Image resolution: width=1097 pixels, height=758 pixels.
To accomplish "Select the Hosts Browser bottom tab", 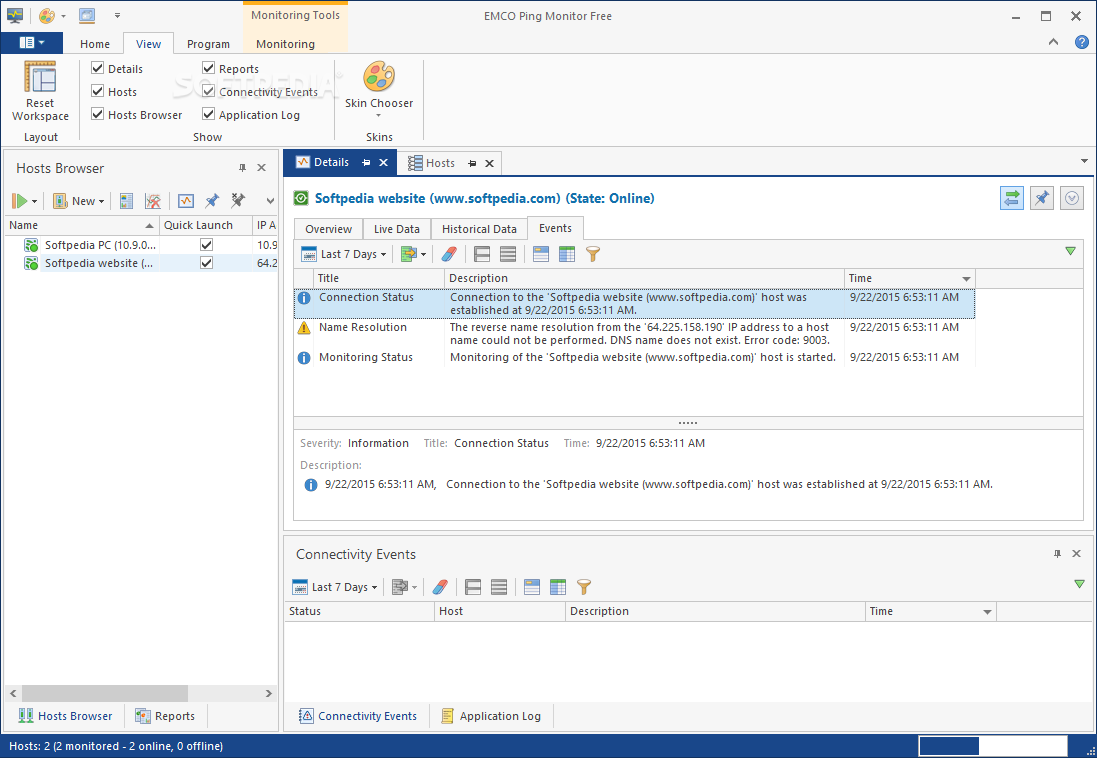I will point(65,716).
